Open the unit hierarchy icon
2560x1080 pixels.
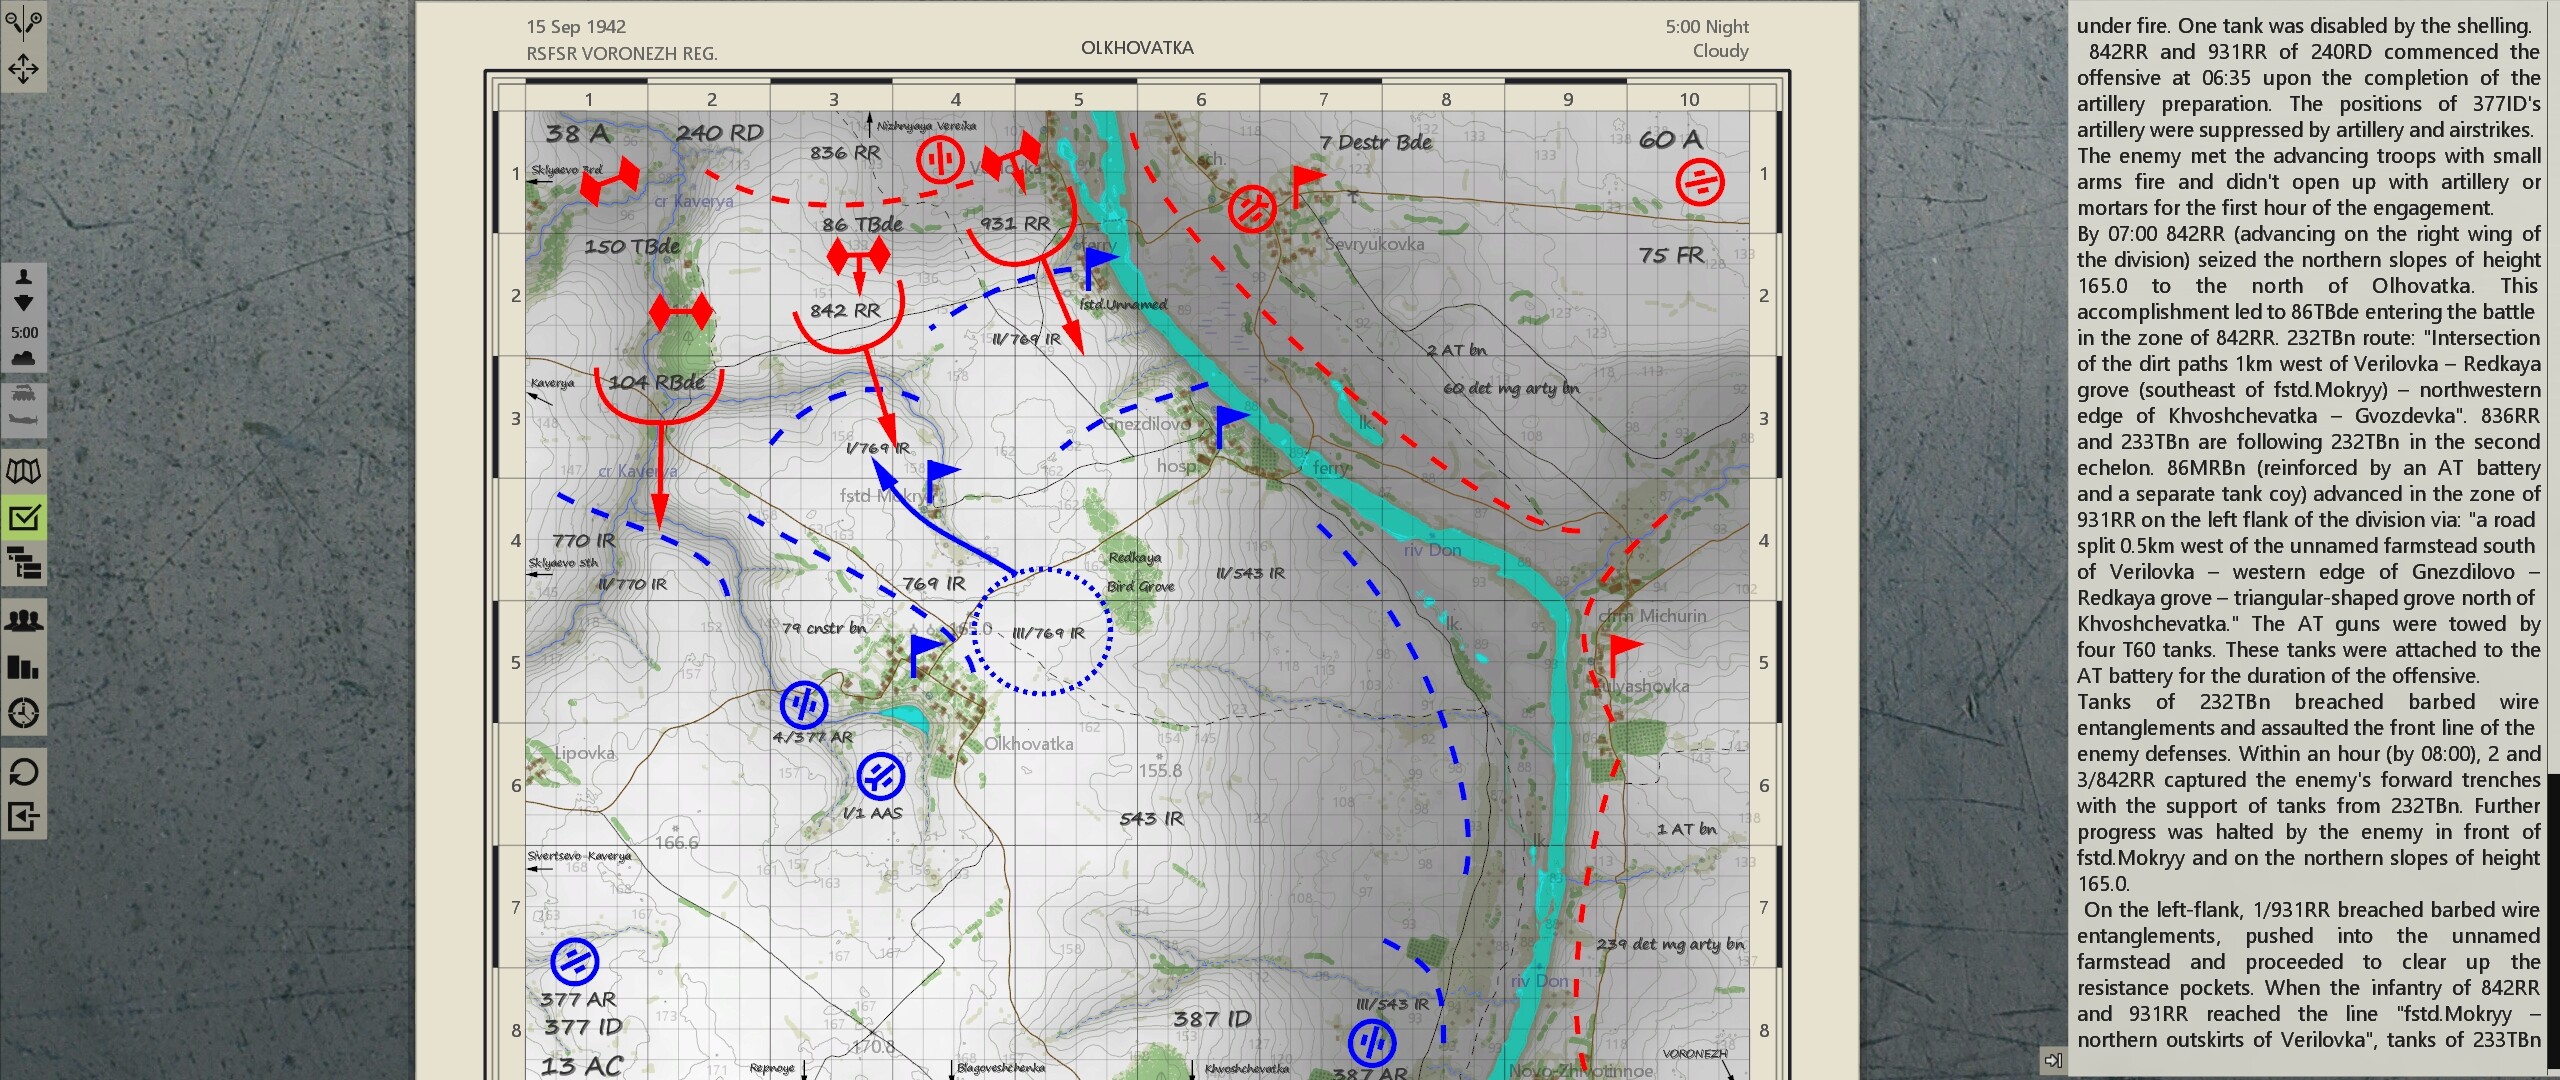coord(24,565)
